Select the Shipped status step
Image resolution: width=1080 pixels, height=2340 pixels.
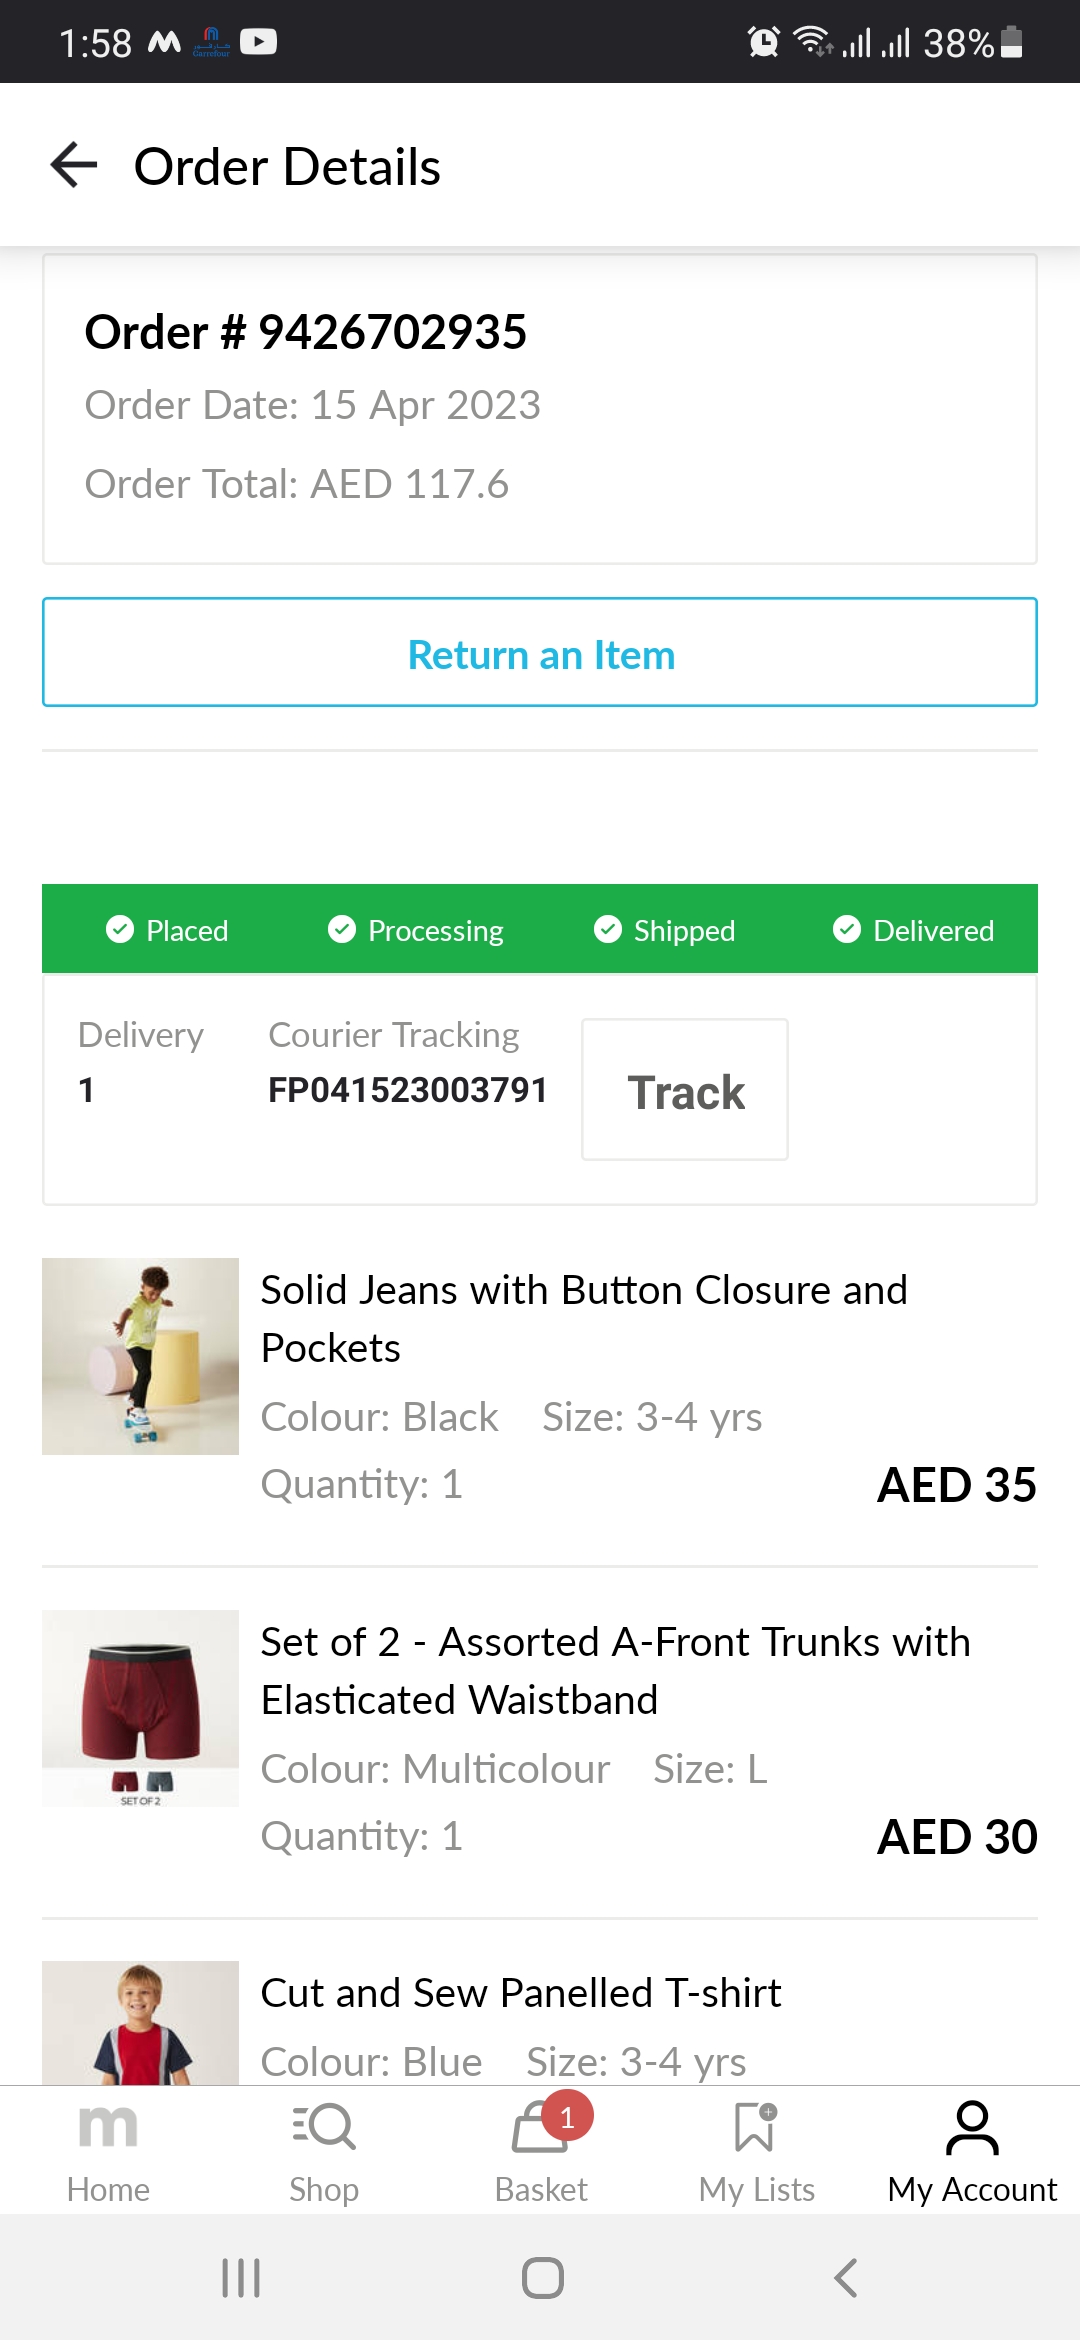[x=665, y=930]
